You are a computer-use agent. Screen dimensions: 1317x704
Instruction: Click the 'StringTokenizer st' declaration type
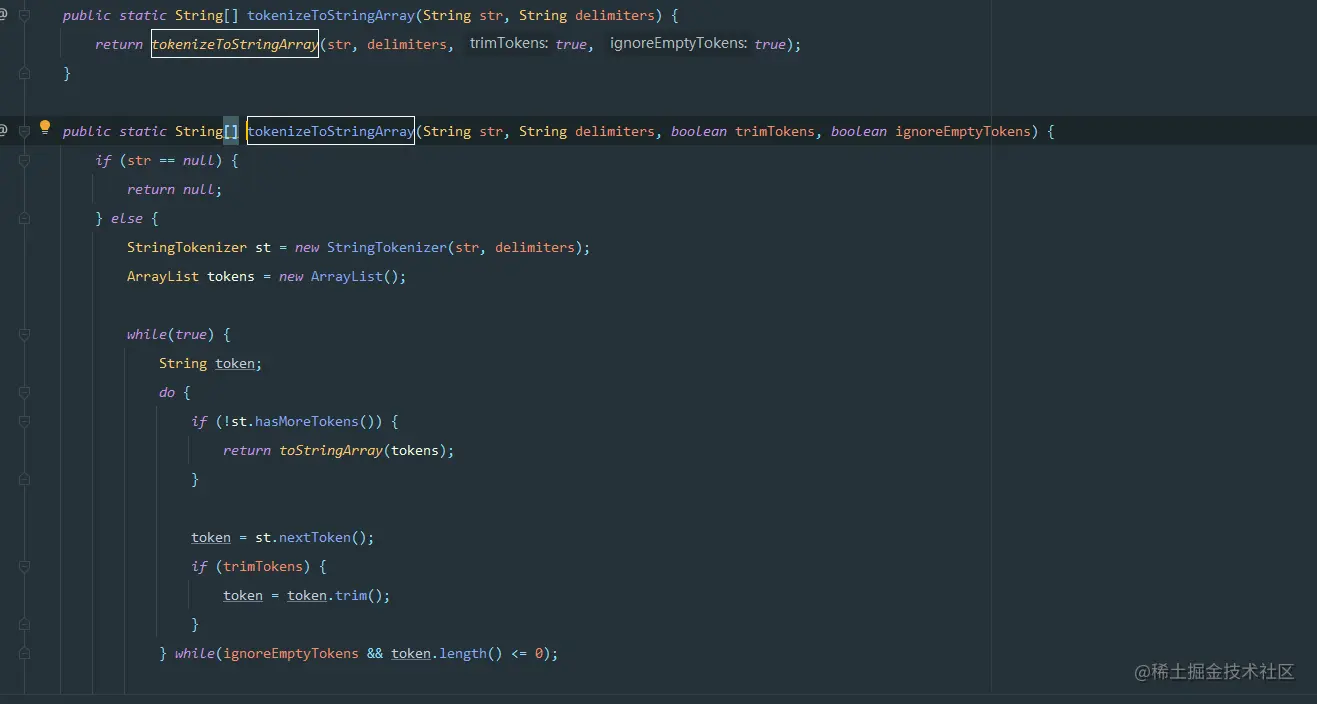pos(187,247)
